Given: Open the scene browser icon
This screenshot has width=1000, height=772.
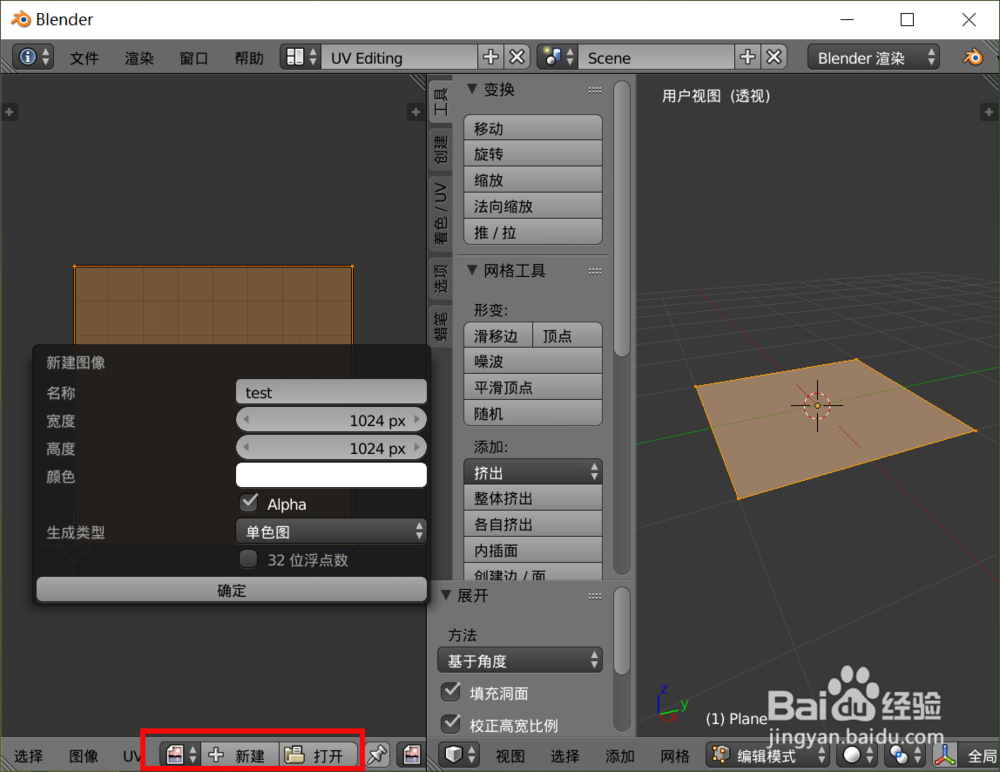Looking at the screenshot, I should [557, 57].
